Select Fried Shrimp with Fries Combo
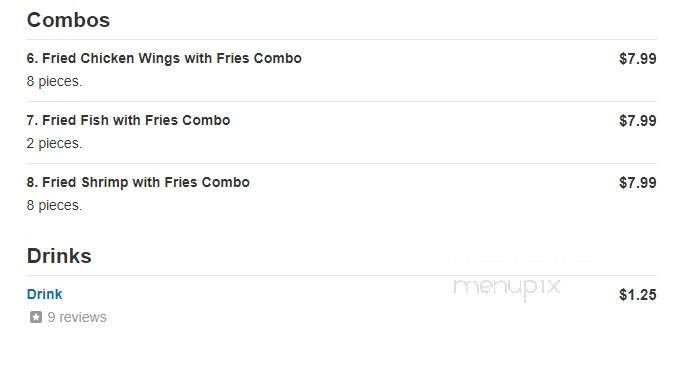 point(138,183)
